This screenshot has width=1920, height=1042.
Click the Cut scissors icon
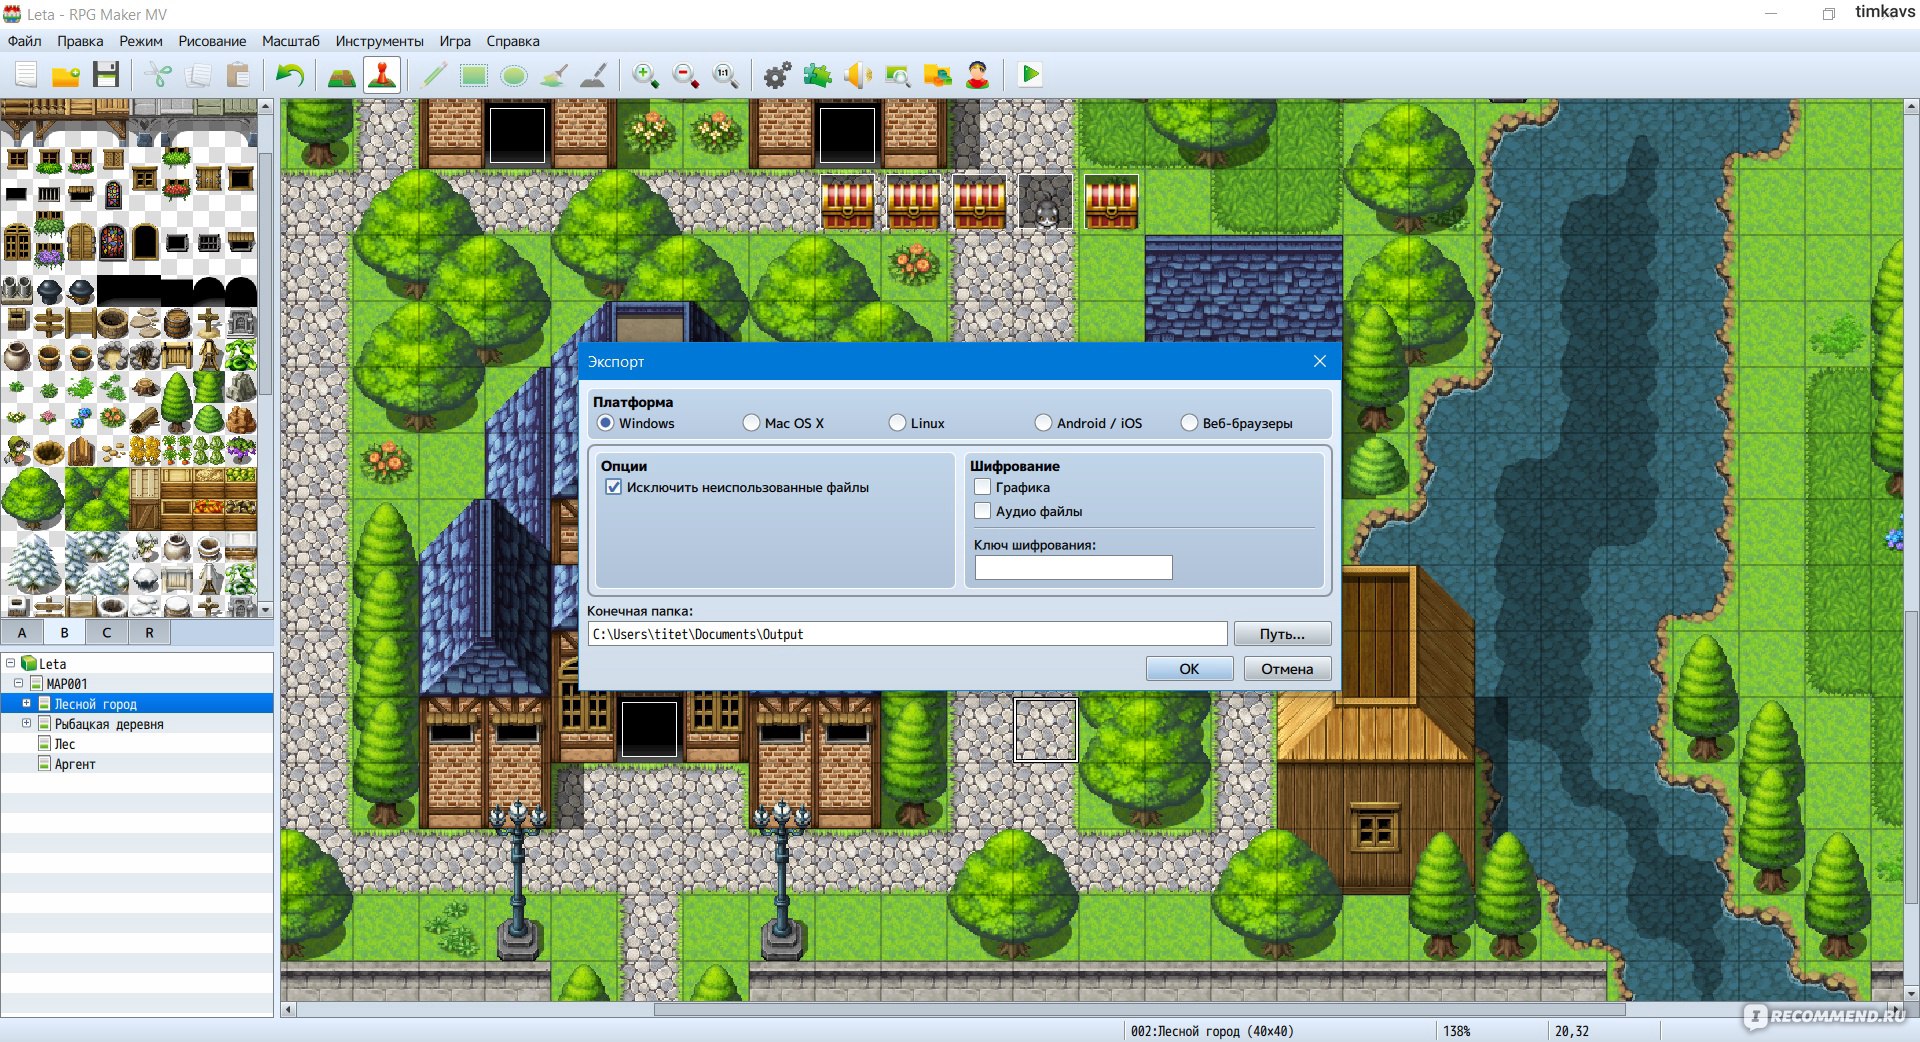point(158,75)
